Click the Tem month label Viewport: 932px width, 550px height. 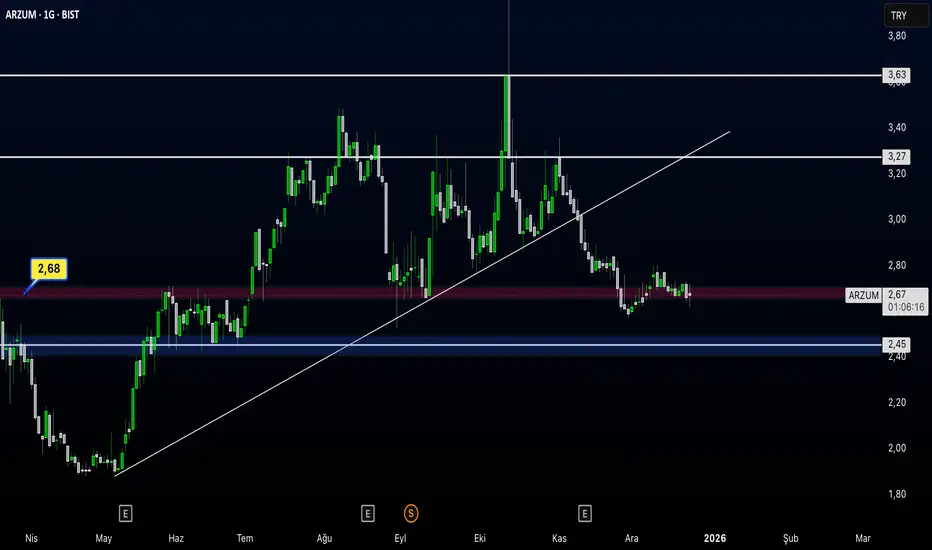[245, 538]
